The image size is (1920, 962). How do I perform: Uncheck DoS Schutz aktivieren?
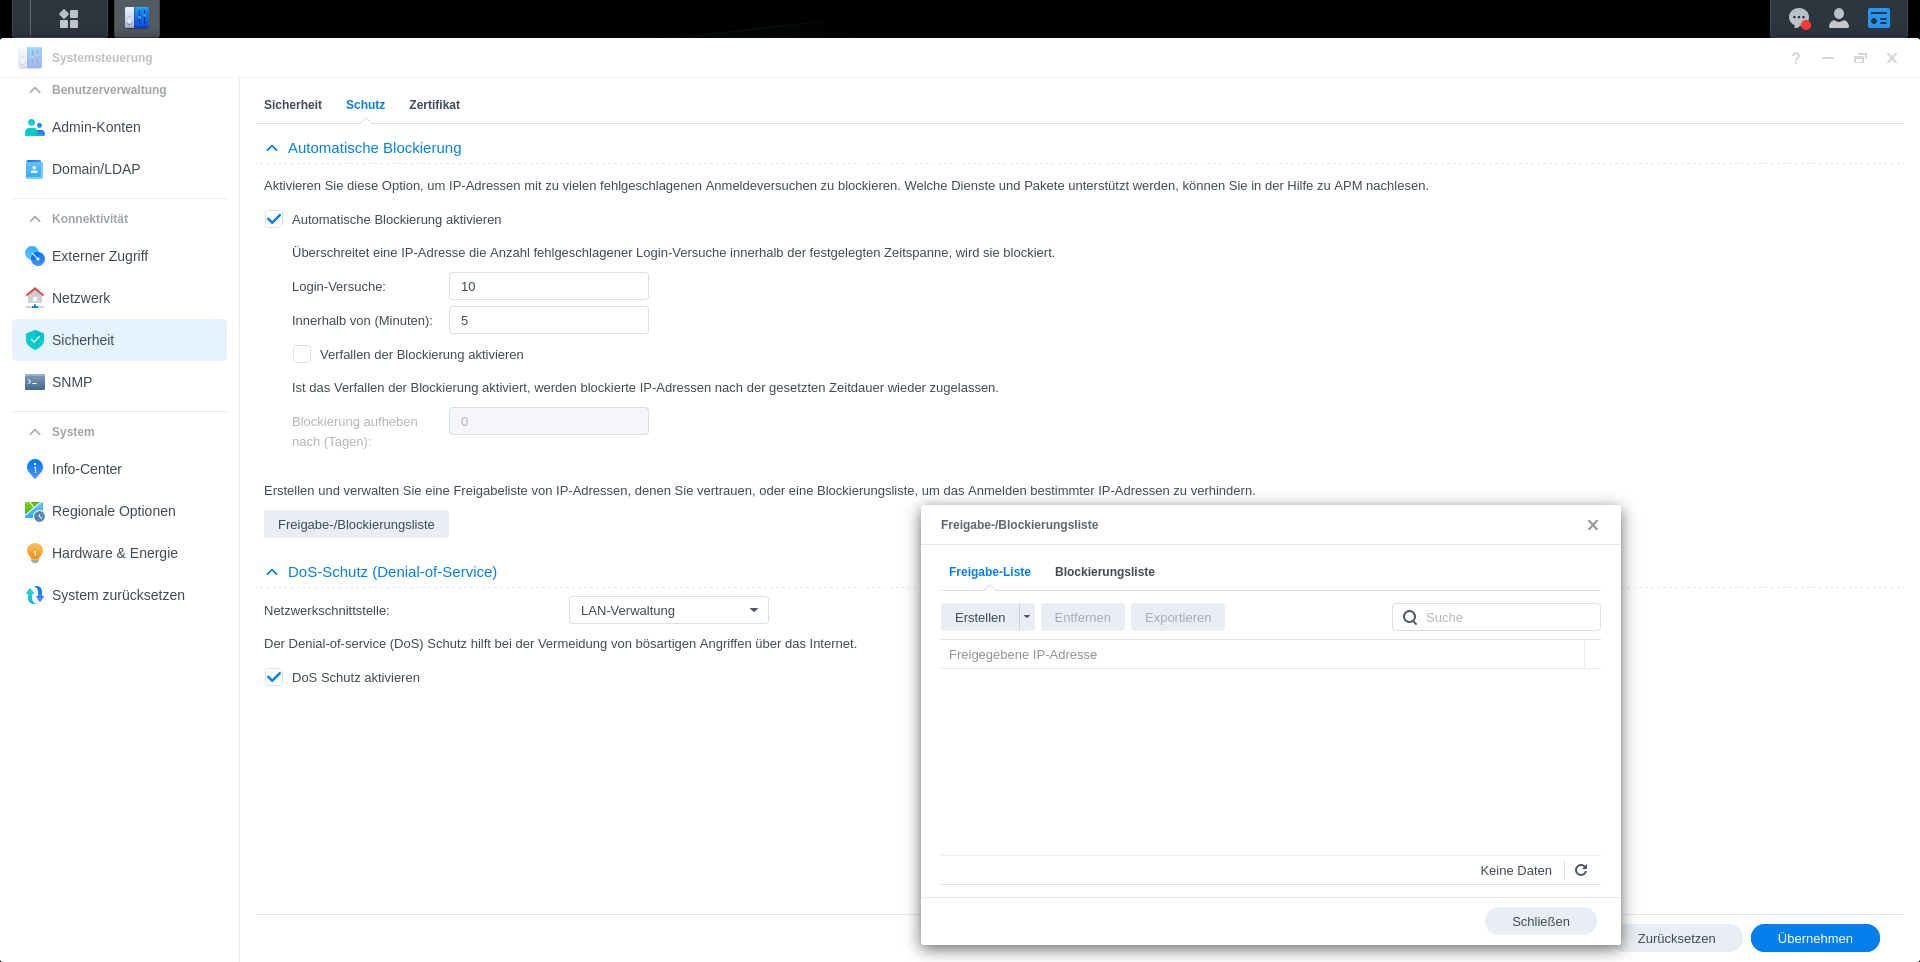[x=274, y=677]
